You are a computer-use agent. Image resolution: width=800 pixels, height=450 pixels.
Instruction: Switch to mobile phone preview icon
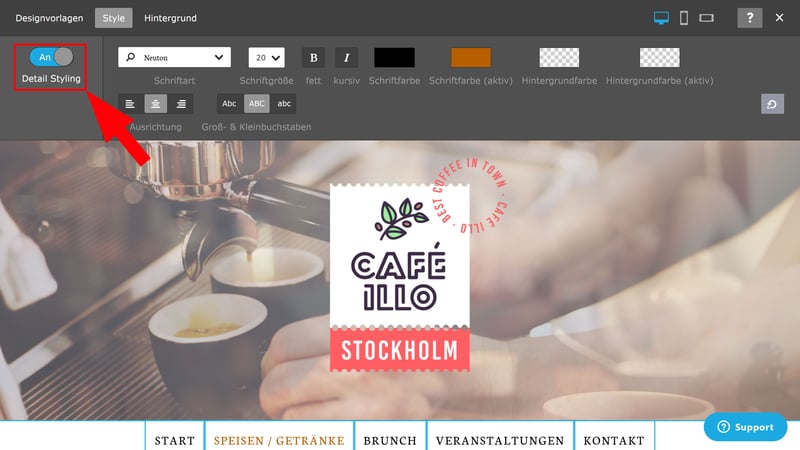click(x=684, y=18)
